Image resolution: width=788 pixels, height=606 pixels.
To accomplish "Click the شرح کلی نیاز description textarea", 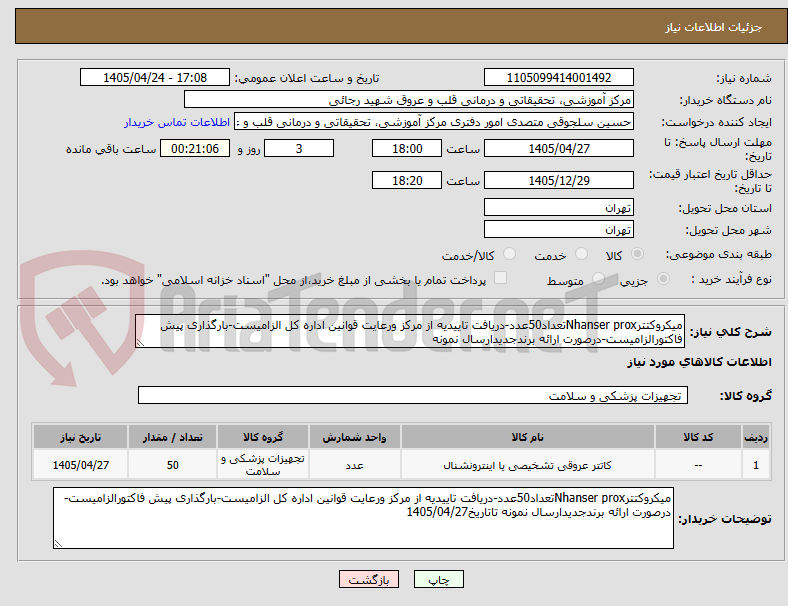I will coord(410,332).
